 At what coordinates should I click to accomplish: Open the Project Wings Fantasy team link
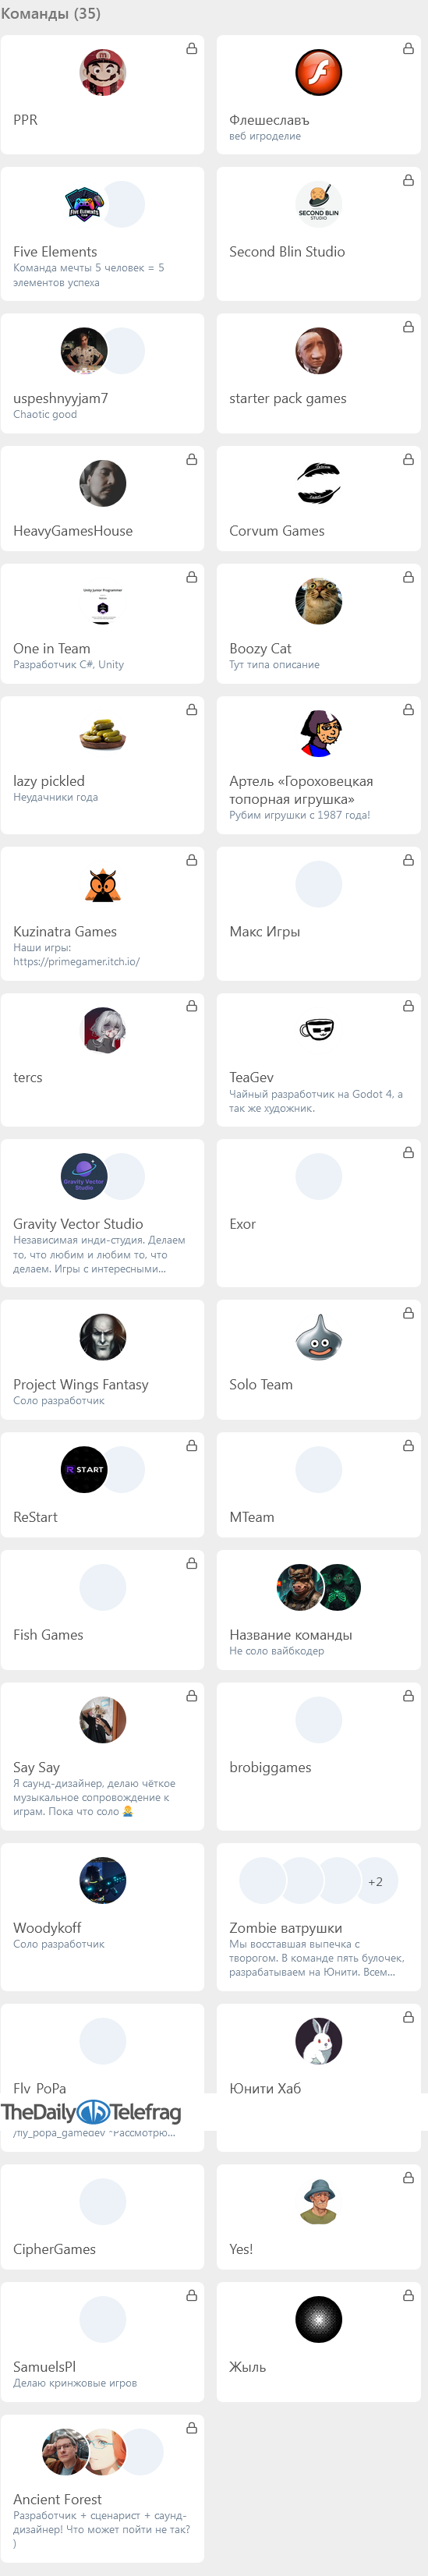(81, 1384)
